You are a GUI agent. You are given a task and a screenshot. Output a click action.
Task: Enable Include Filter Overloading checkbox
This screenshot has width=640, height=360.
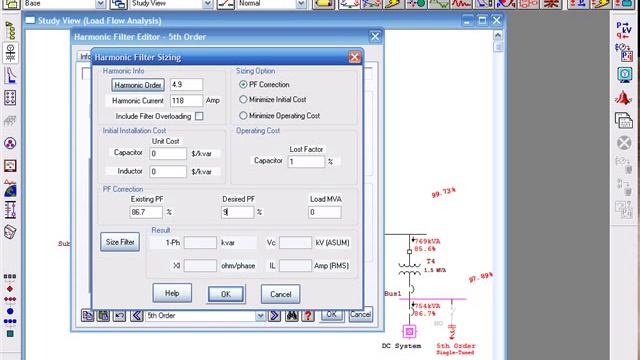pyautogui.click(x=199, y=116)
